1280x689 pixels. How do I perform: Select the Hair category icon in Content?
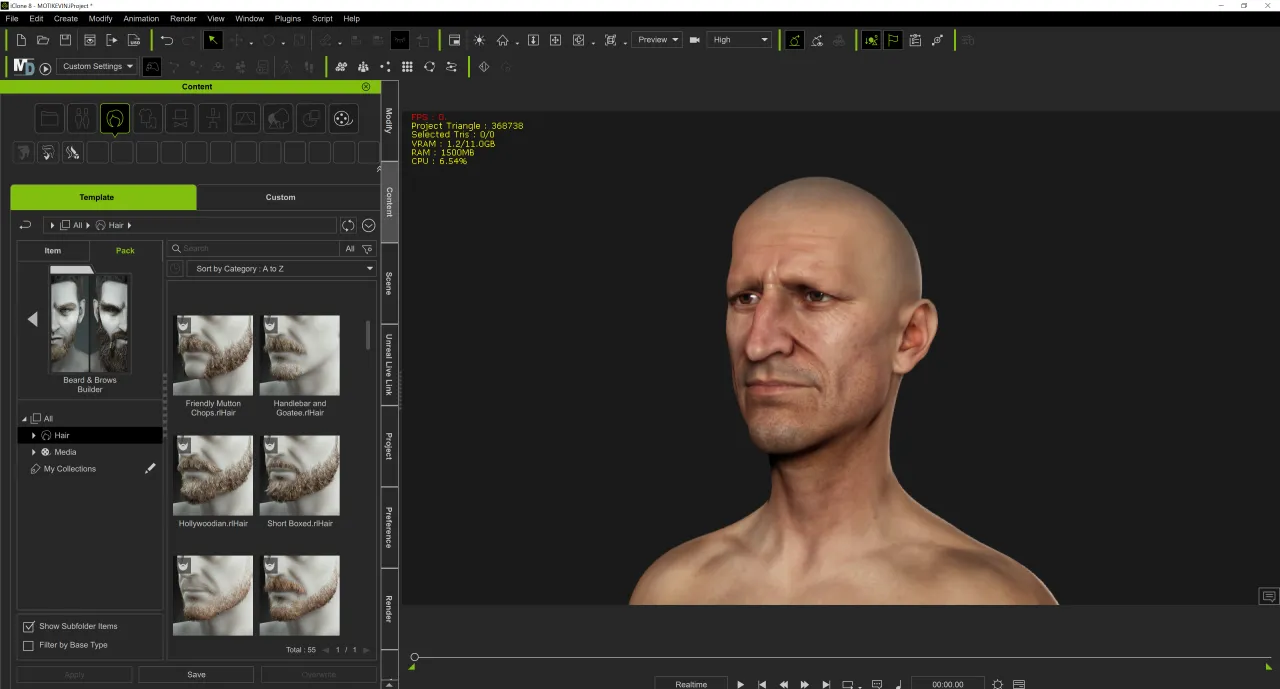[x=115, y=119]
